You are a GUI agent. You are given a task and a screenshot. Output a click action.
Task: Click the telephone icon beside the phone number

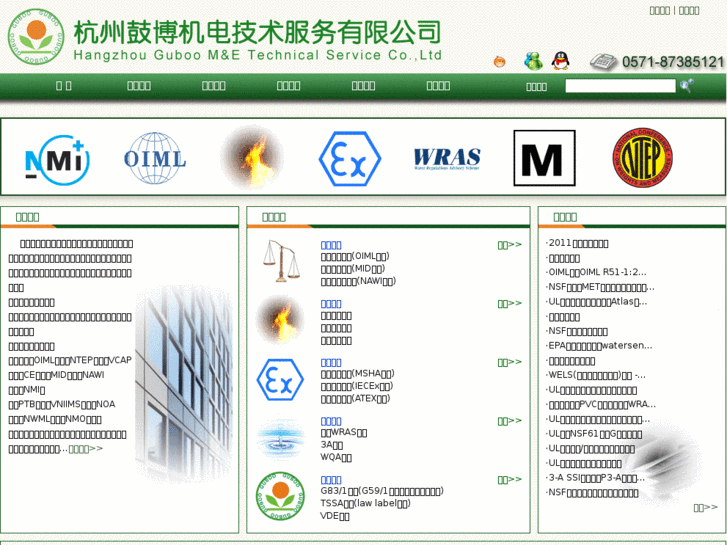tap(603, 62)
